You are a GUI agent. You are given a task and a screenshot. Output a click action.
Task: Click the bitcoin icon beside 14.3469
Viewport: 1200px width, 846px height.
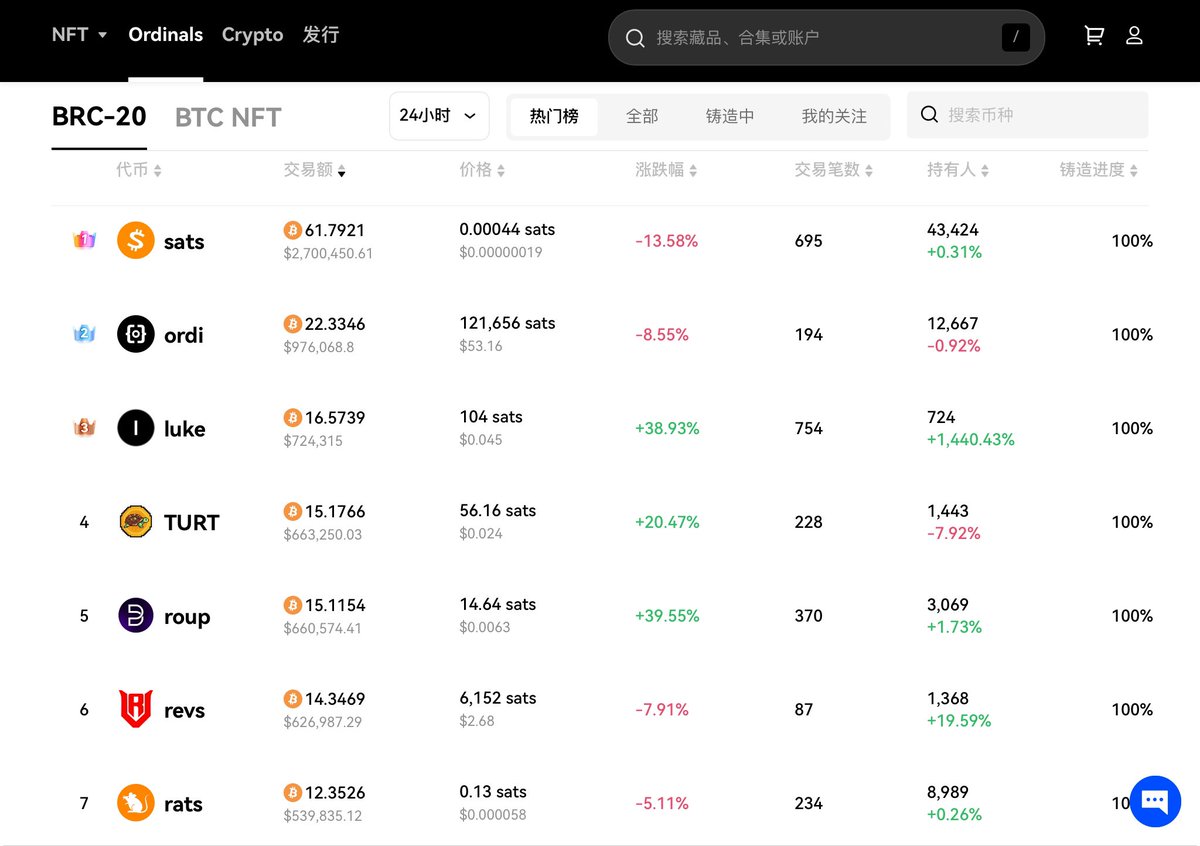[292, 699]
